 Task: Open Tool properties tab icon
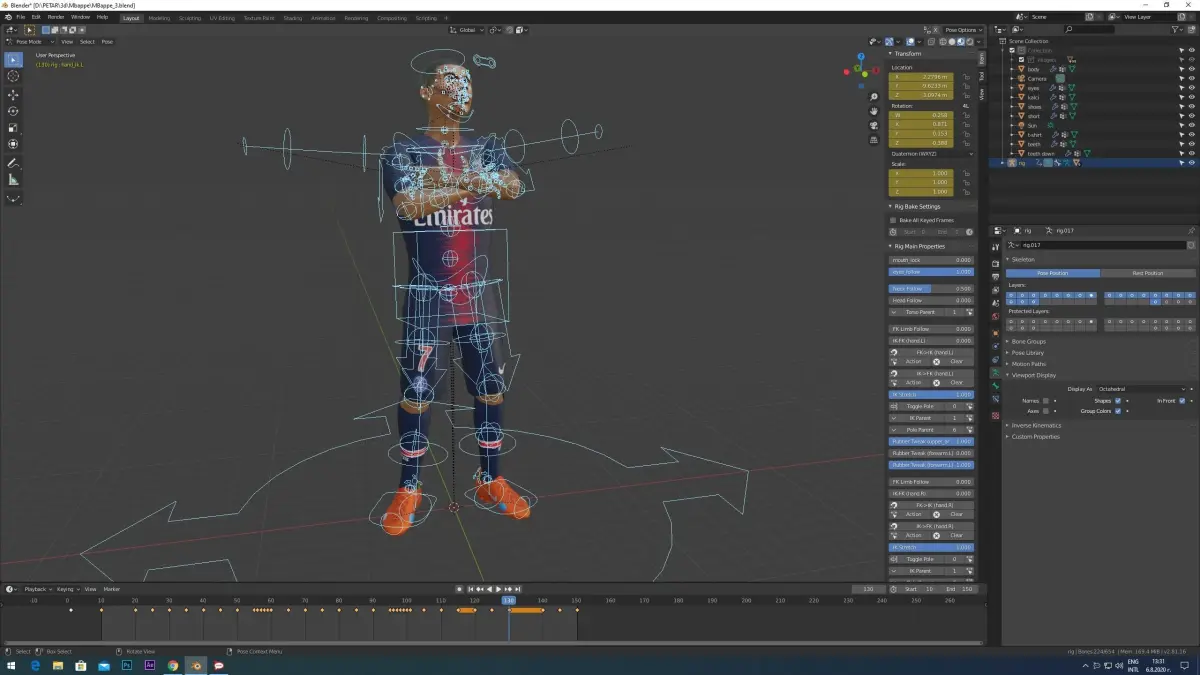(x=995, y=247)
